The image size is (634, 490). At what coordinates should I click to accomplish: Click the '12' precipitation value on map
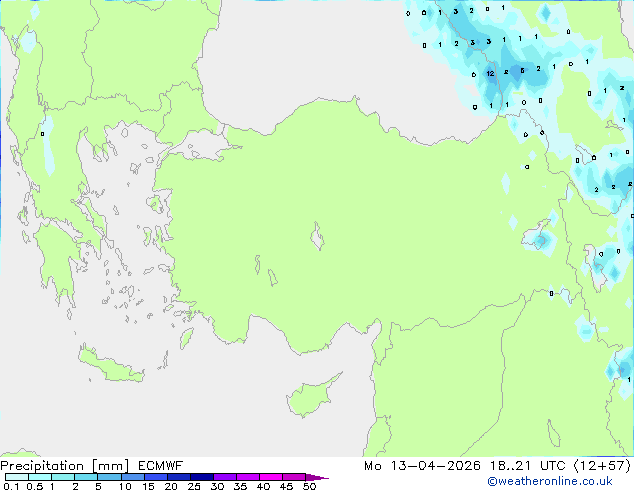coord(490,74)
